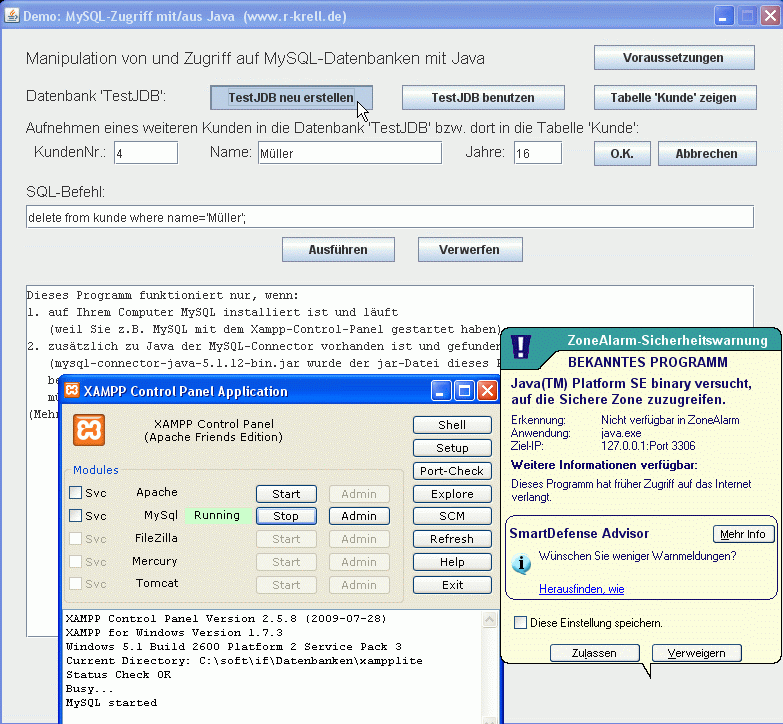Image resolution: width=783 pixels, height=724 pixels.
Task: Close the XAMPP Control Panel window
Action: click(x=488, y=390)
